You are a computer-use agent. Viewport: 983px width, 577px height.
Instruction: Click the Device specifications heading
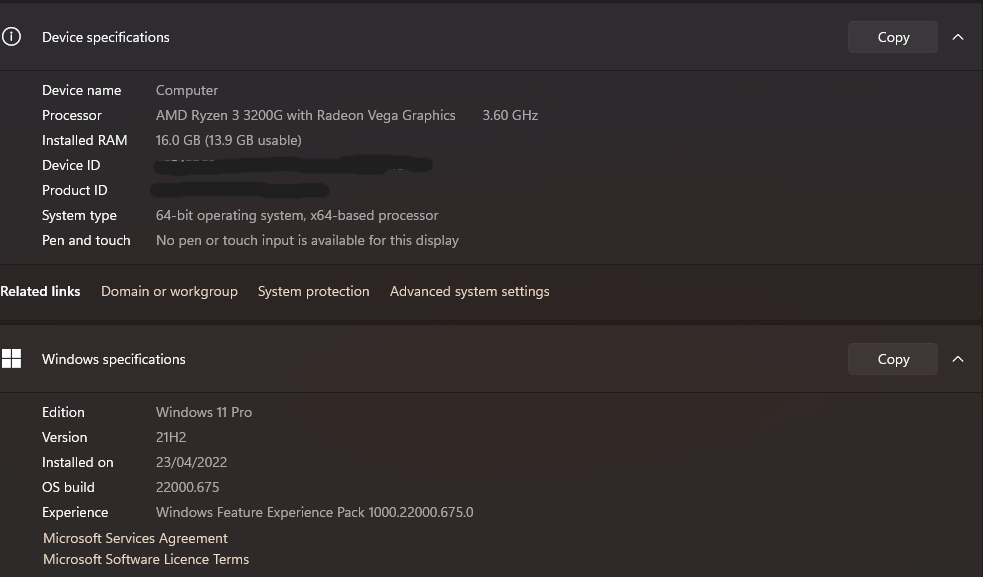106,37
